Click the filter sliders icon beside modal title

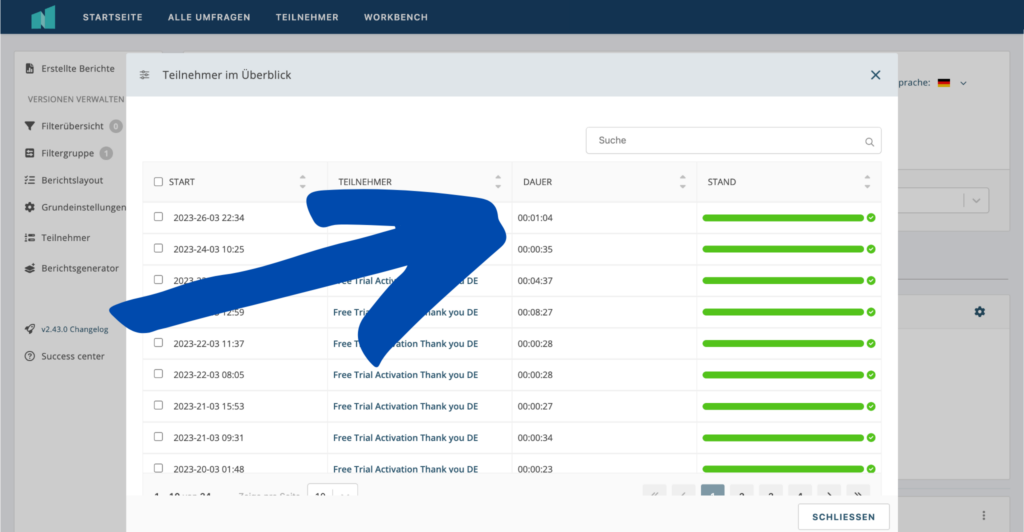pyautogui.click(x=145, y=75)
